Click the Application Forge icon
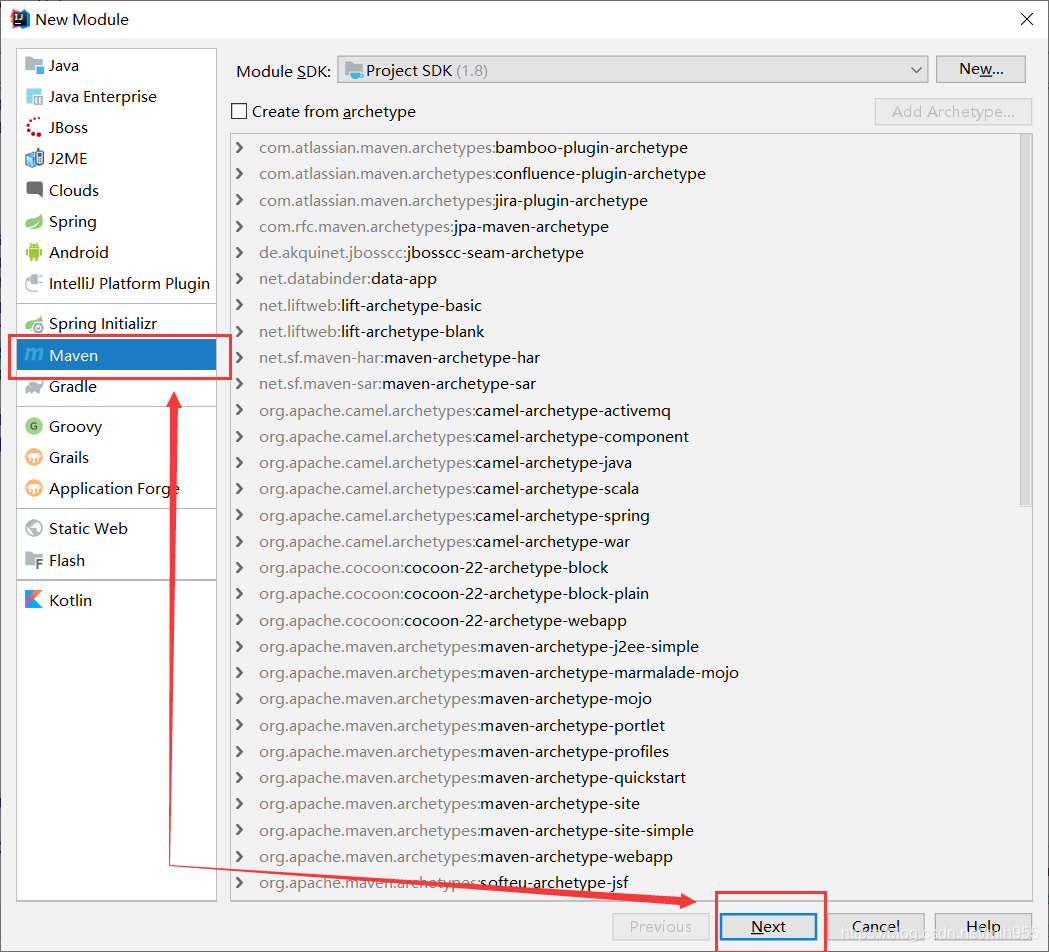This screenshot has height=952, width=1049. (33, 488)
